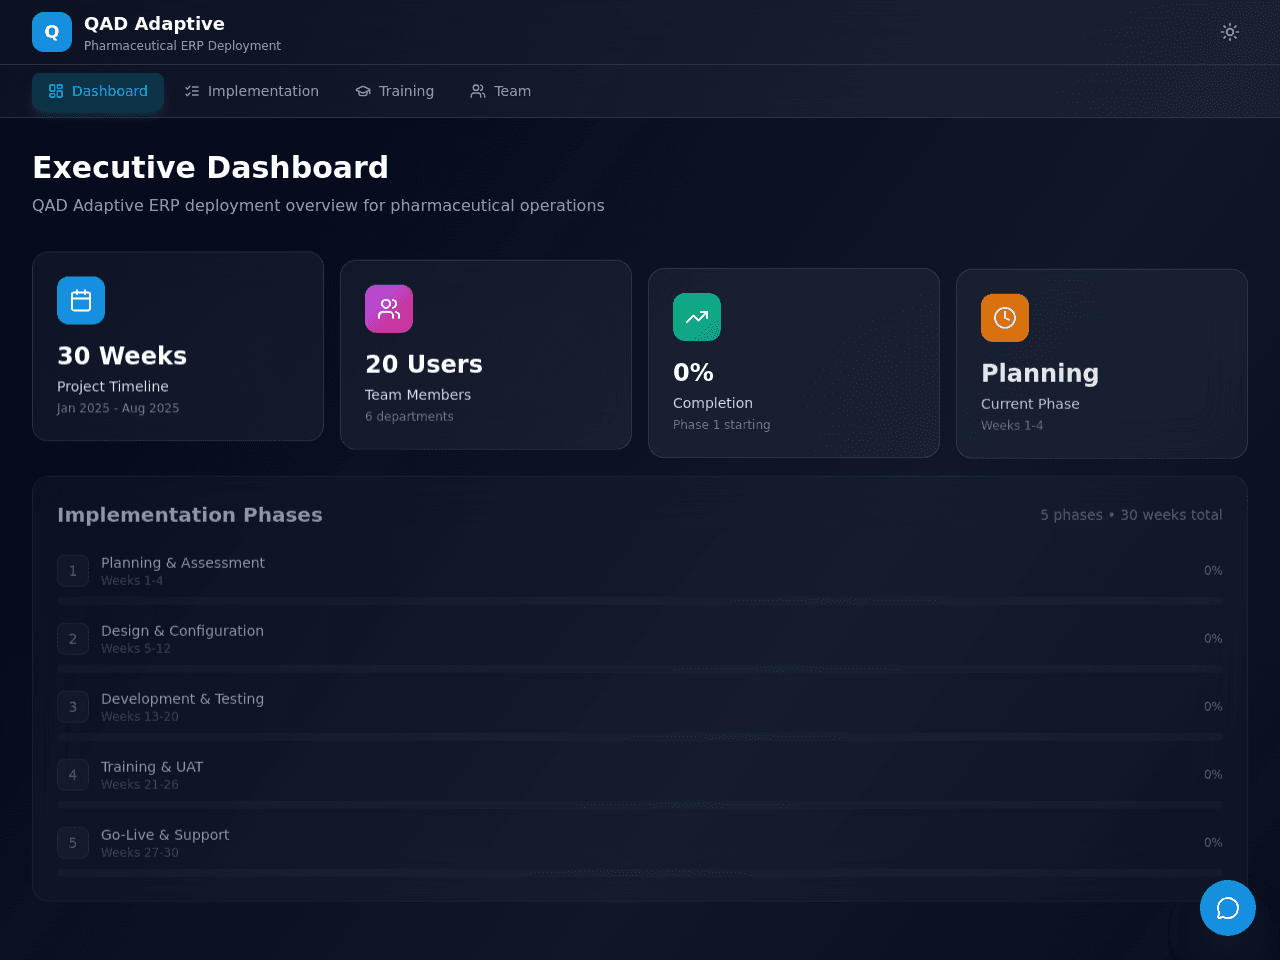Screen dimensions: 1280x960
Task: Click "Weeks 5-12" under Design & Configuration
Action: pyautogui.click(x=136, y=649)
